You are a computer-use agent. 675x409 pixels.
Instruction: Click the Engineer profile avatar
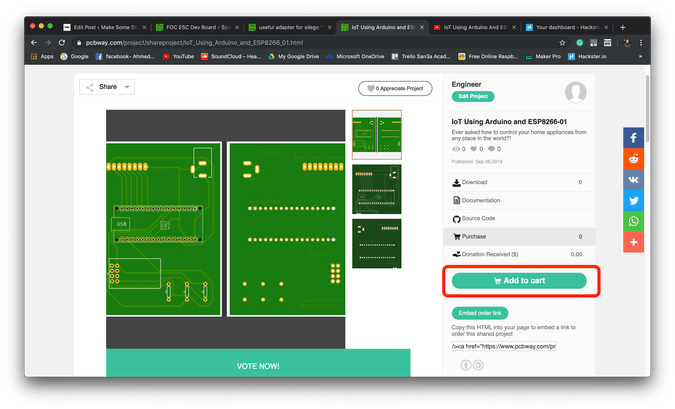coord(575,93)
